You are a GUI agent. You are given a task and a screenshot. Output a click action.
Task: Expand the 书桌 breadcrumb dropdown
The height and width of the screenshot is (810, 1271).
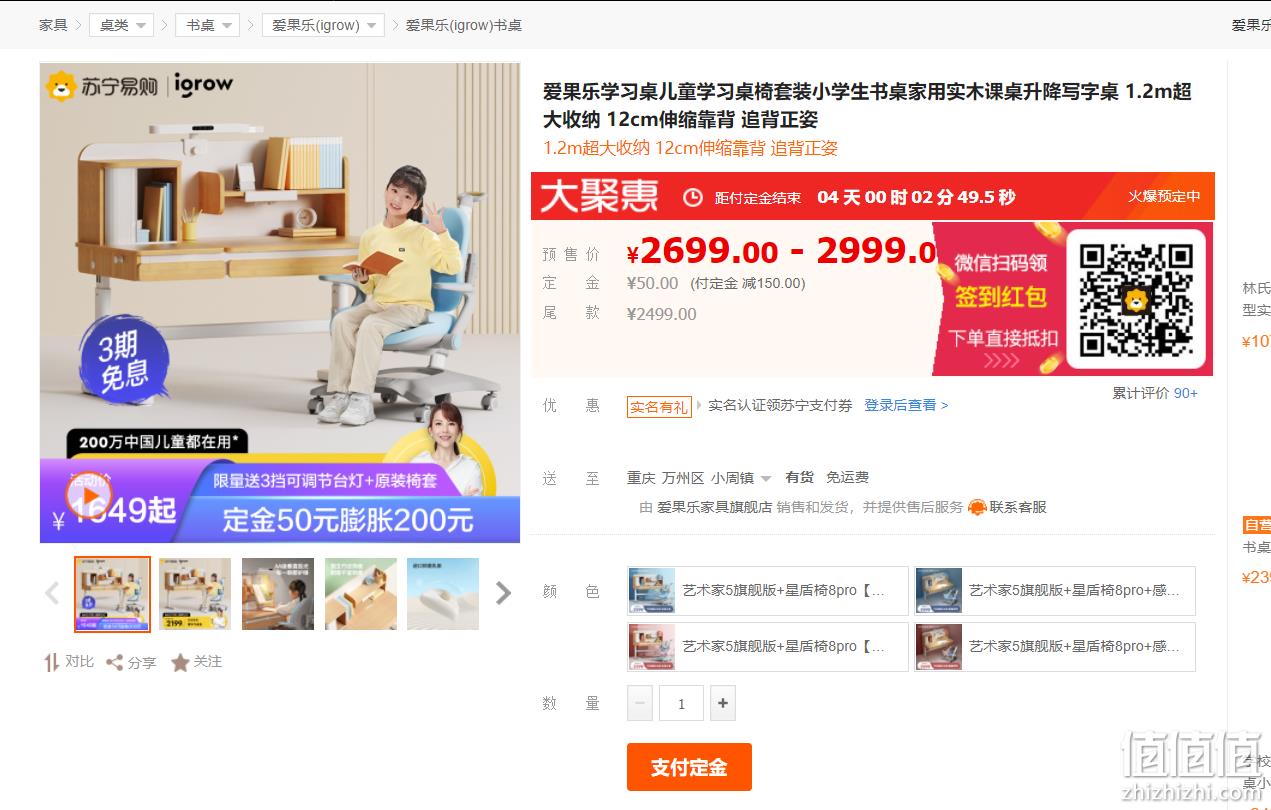[x=207, y=25]
